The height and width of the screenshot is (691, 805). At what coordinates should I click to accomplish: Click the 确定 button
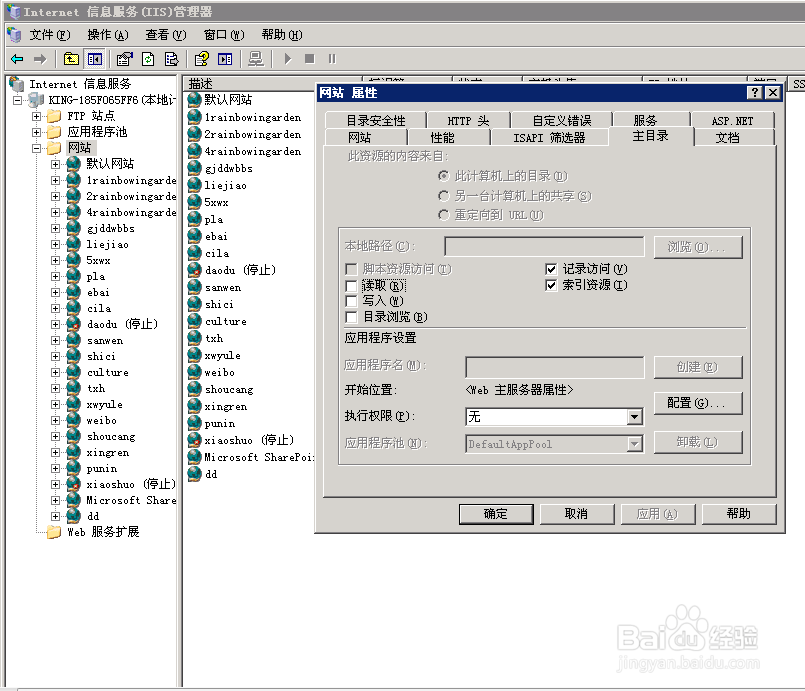coord(496,514)
